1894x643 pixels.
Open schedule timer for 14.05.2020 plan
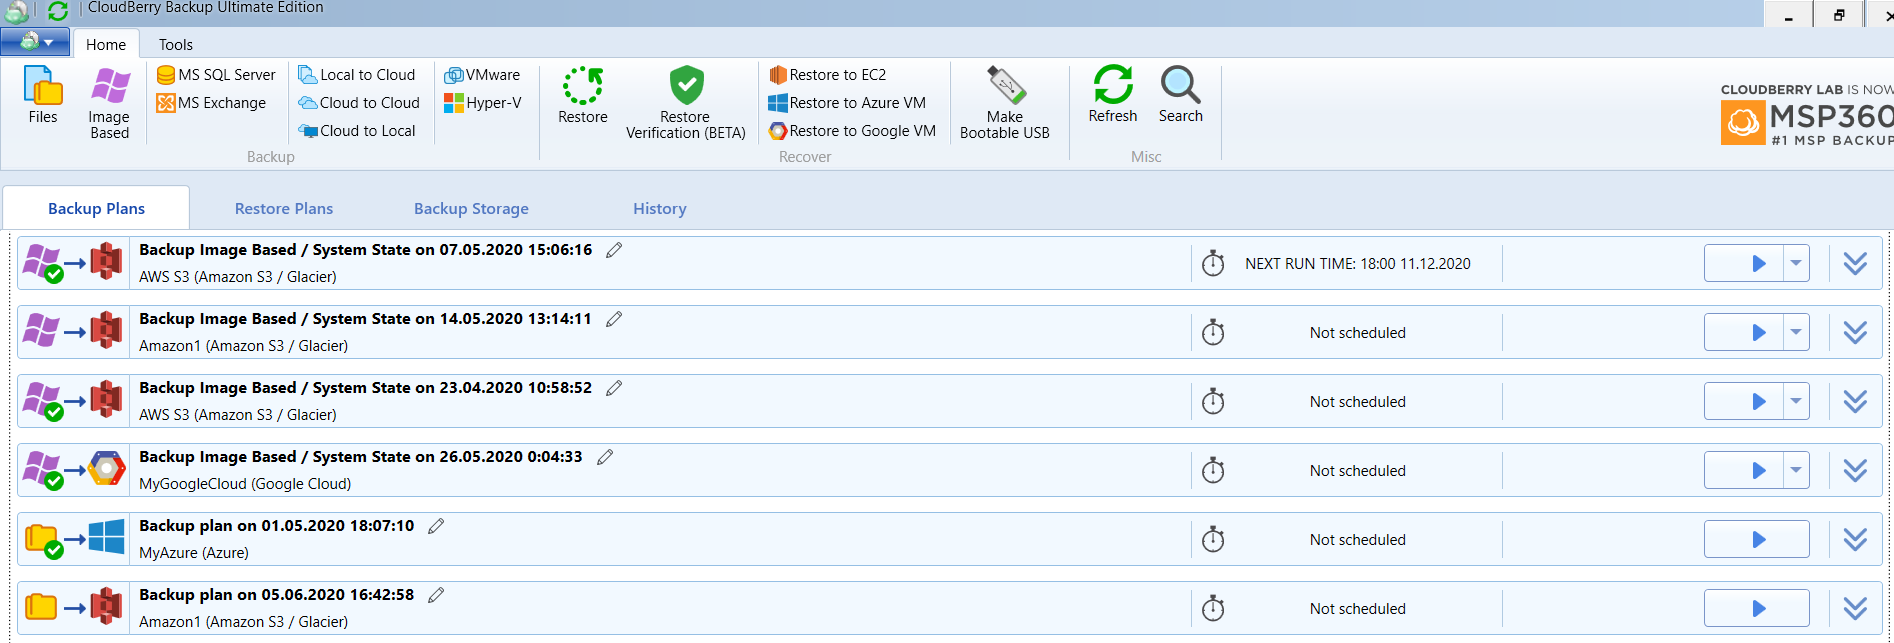(x=1213, y=332)
